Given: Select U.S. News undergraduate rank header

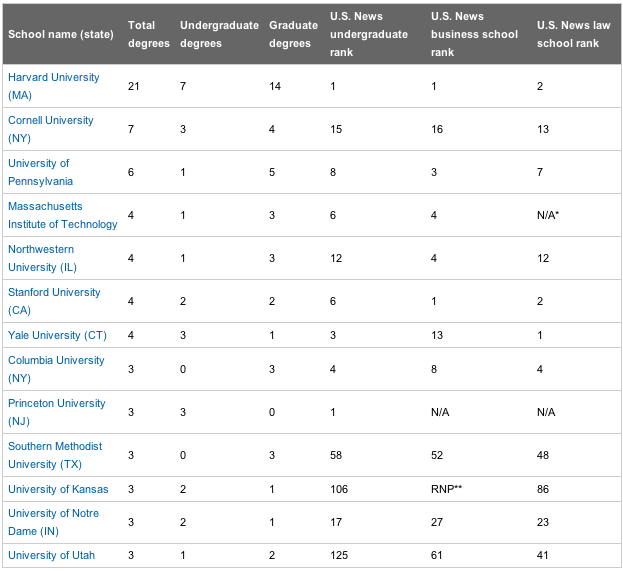Looking at the screenshot, I should pos(369,34).
